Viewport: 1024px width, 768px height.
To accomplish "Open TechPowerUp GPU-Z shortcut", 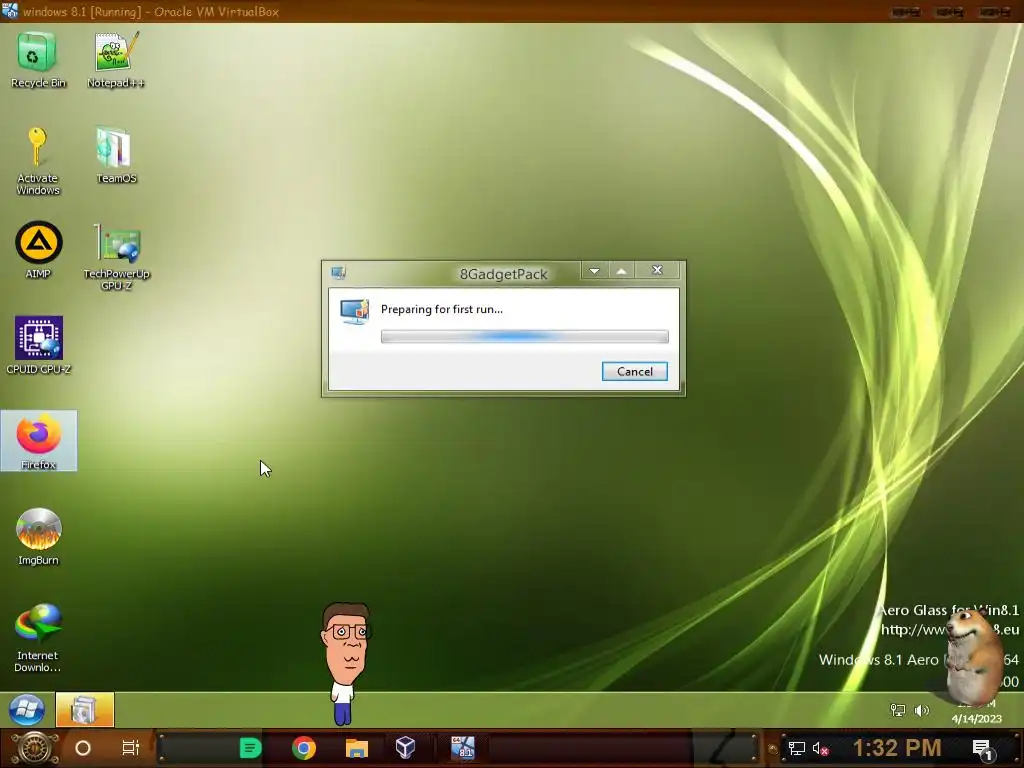I will 116,256.
